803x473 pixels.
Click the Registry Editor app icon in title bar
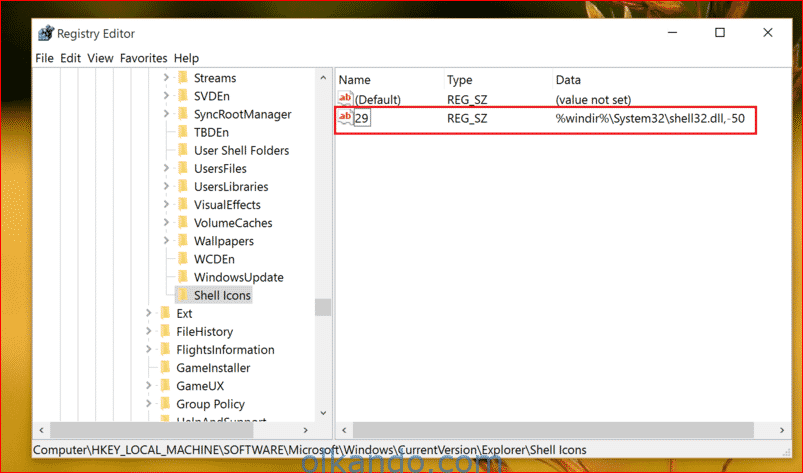pos(46,33)
